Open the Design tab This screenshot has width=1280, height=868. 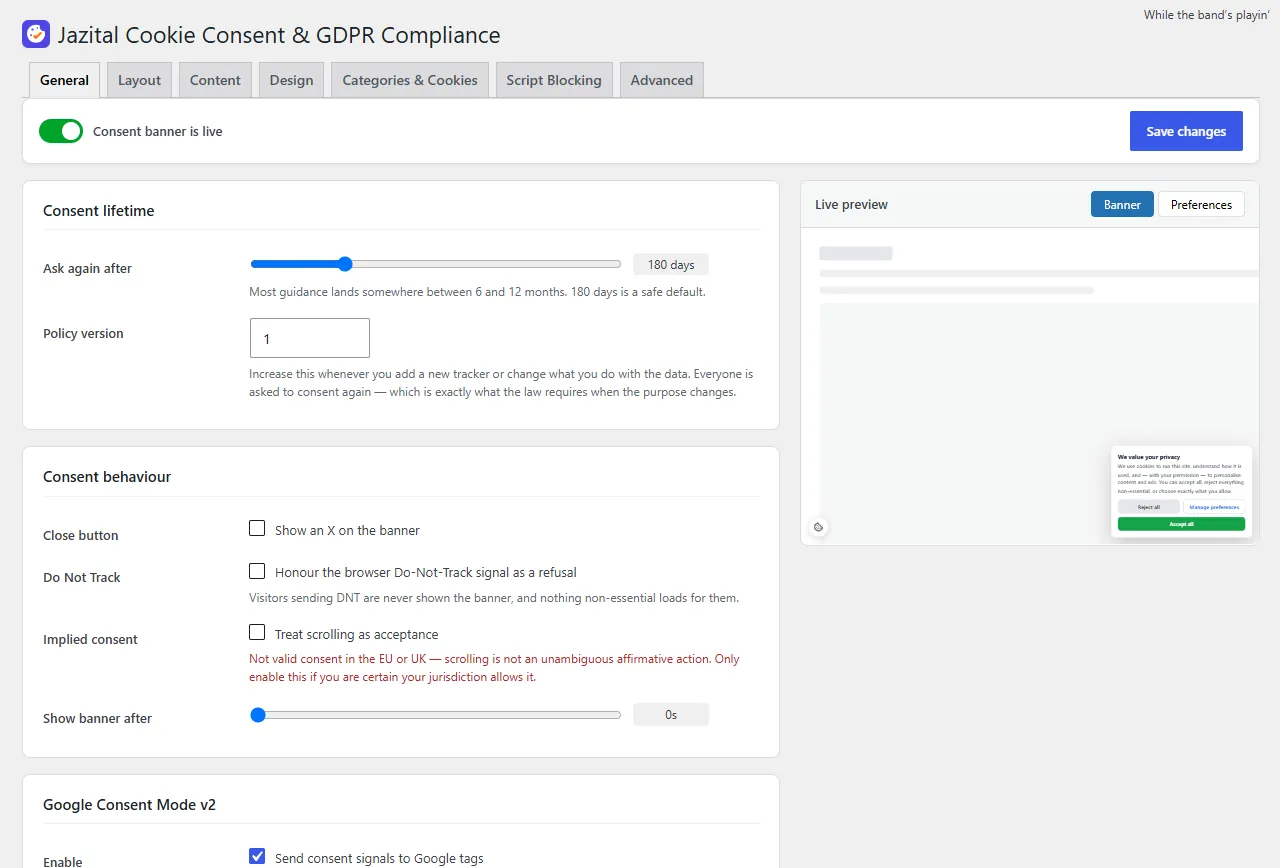pos(291,80)
